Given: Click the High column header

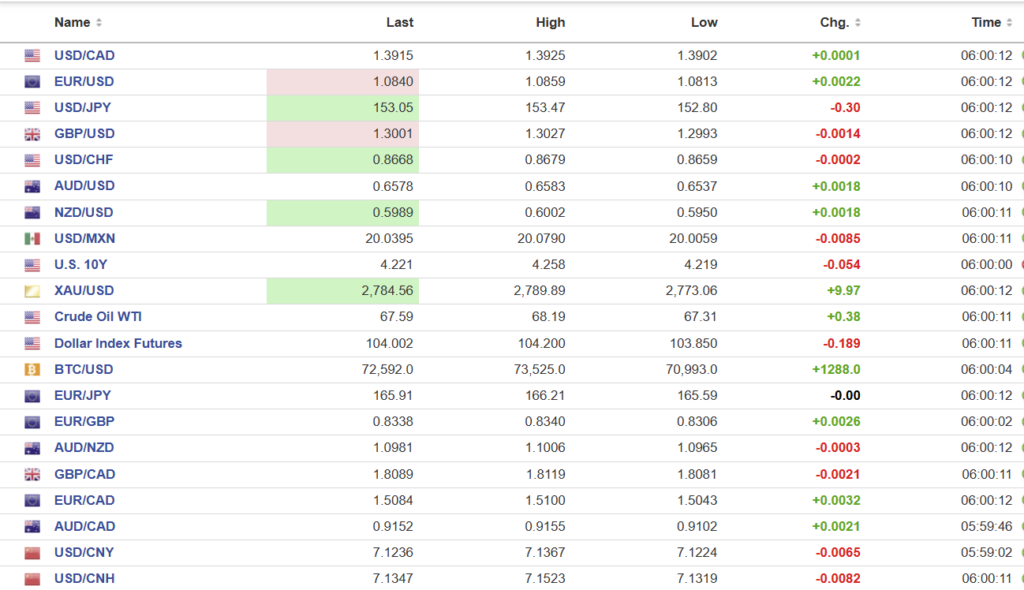Looking at the screenshot, I should pos(550,22).
